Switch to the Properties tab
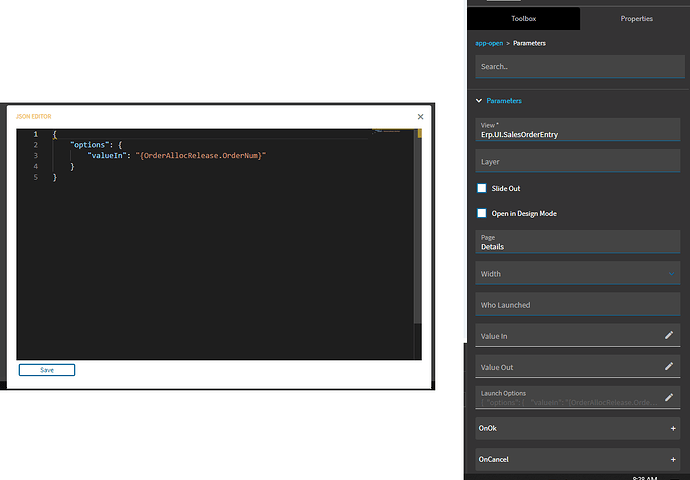The image size is (690, 480). click(636, 18)
